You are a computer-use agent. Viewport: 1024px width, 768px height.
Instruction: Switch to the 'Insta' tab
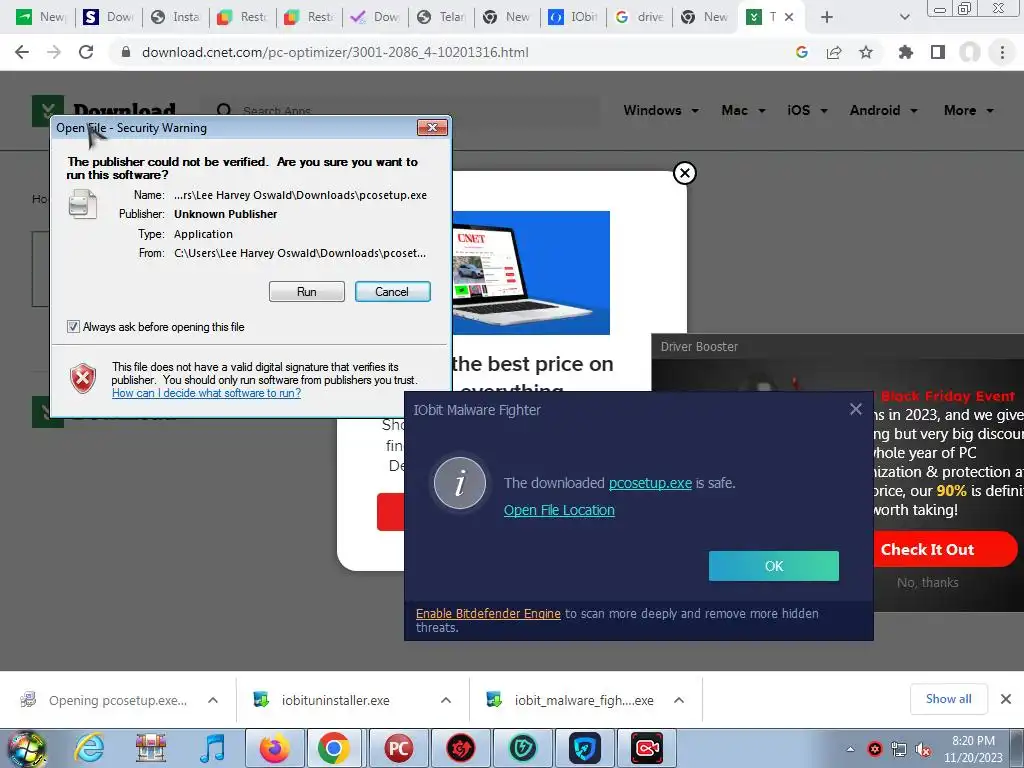pos(176,17)
